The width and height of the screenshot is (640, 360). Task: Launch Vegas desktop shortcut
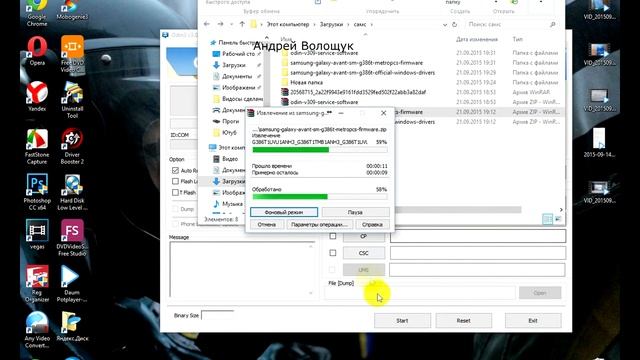point(37,234)
